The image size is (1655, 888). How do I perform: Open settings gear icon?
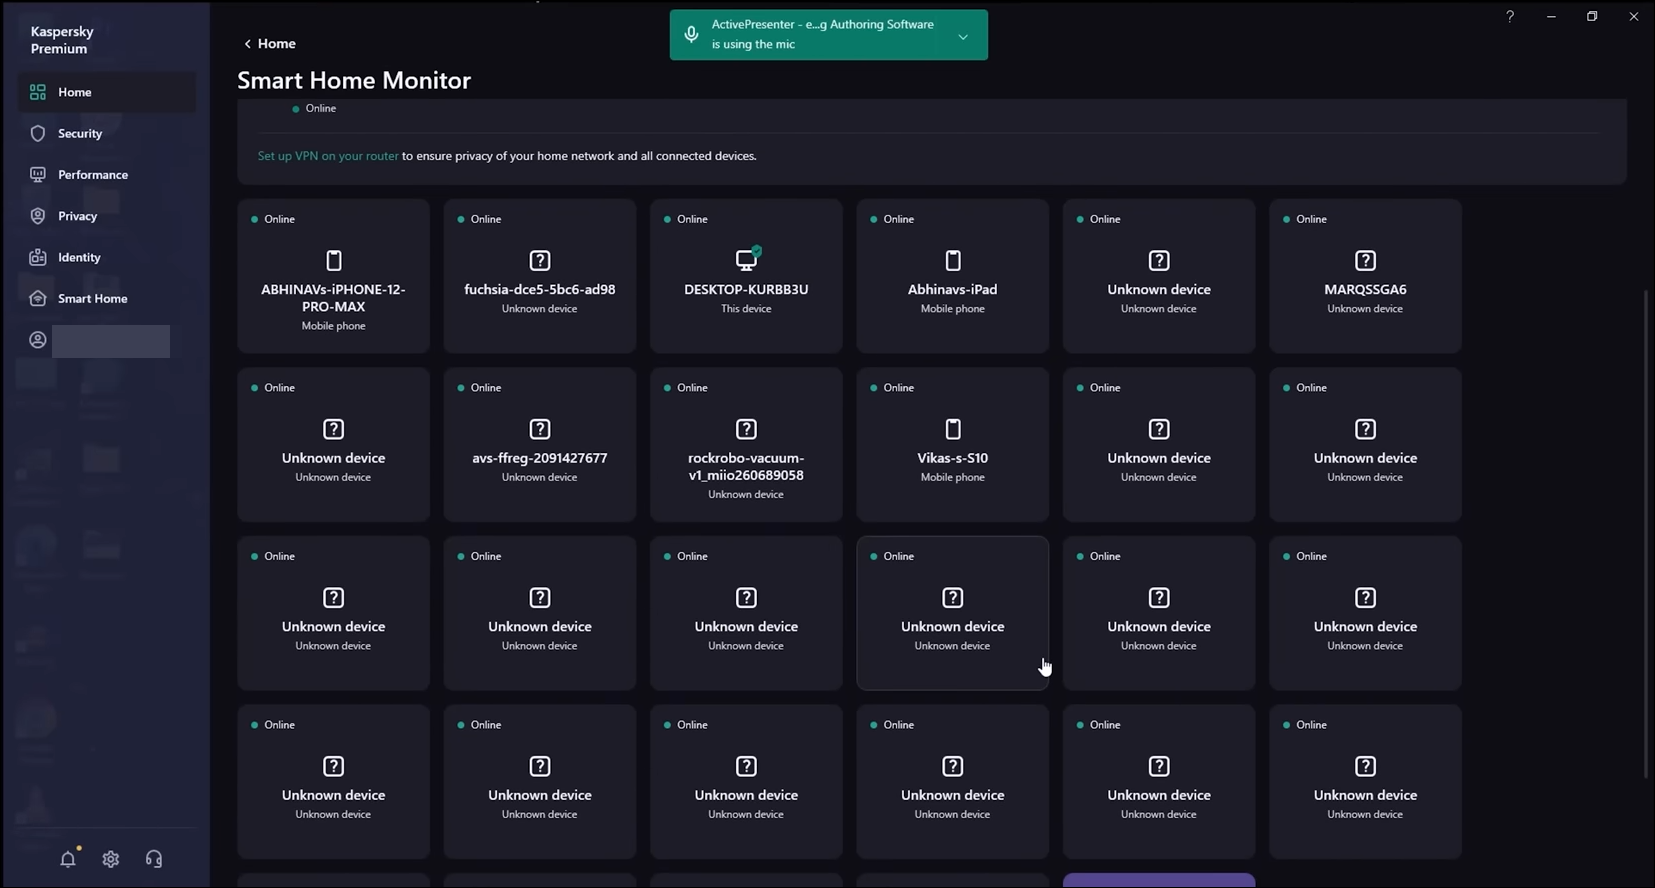[x=111, y=859]
